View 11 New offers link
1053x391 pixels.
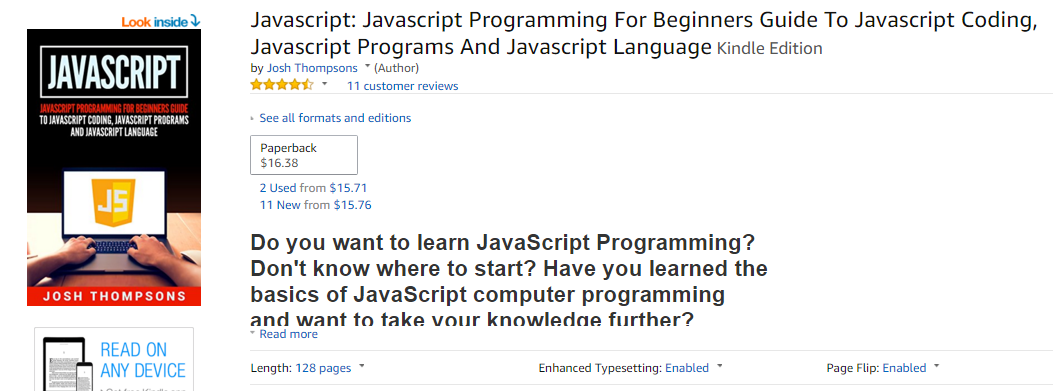280,205
